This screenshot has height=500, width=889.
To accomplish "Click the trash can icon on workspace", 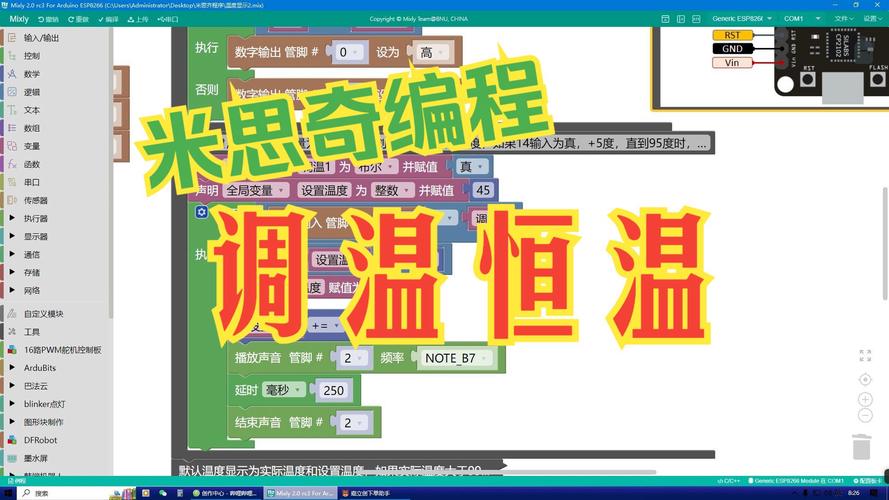I will click(x=861, y=447).
